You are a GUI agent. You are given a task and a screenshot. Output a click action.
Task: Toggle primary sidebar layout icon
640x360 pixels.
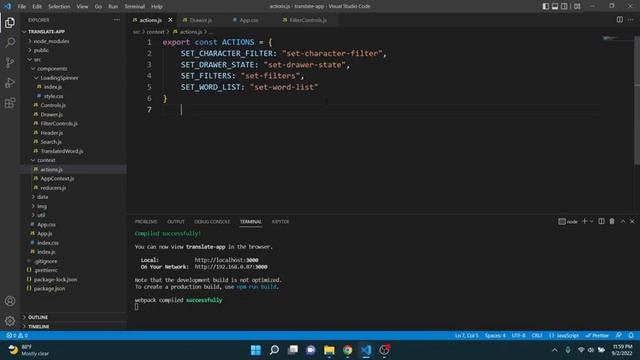coord(546,6)
